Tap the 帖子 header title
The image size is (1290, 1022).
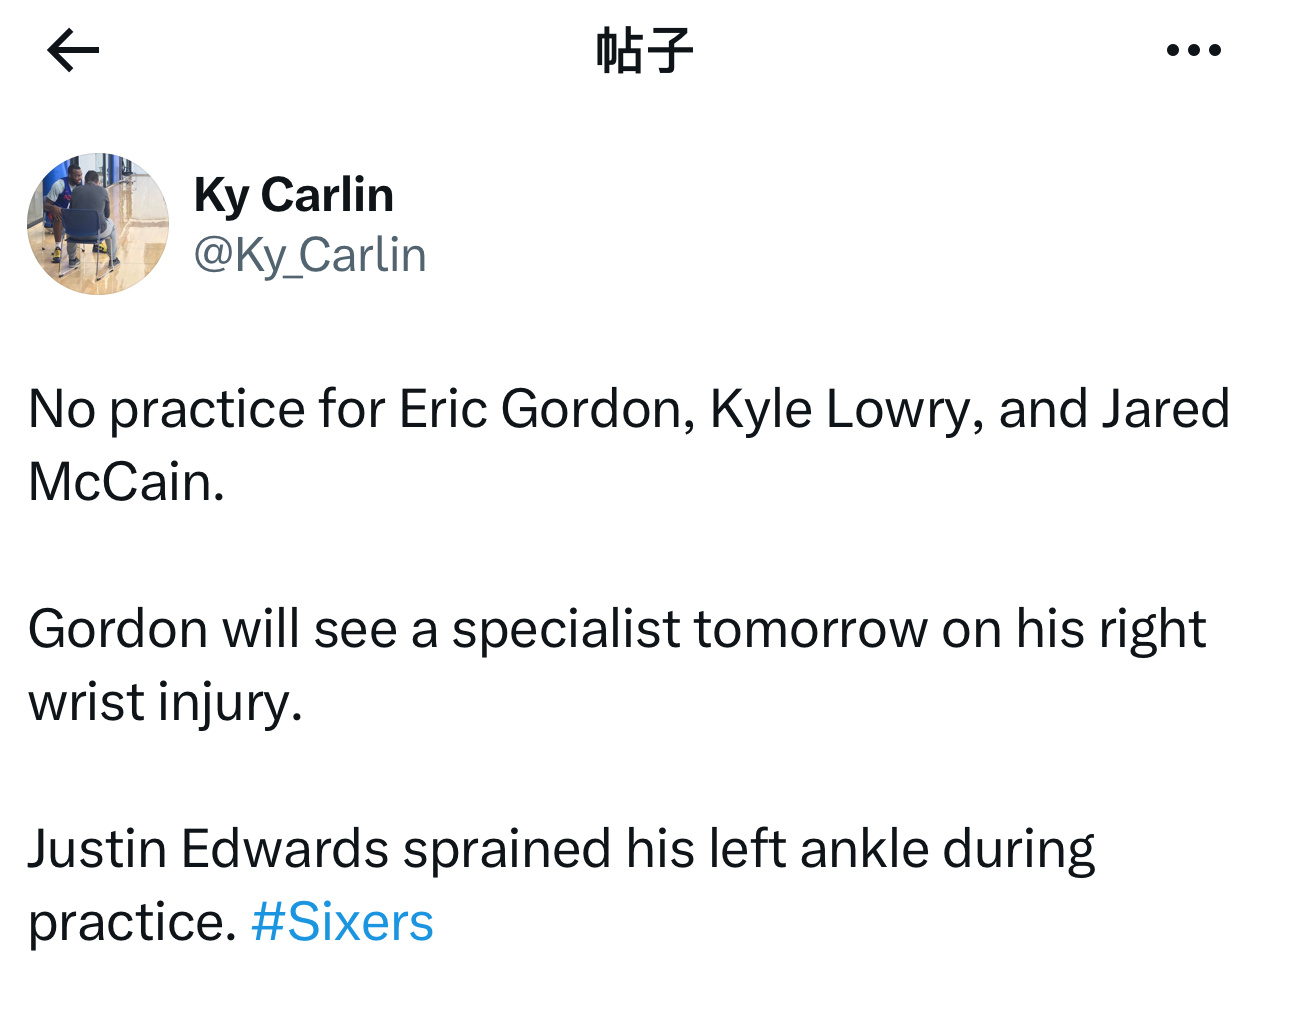click(x=644, y=50)
